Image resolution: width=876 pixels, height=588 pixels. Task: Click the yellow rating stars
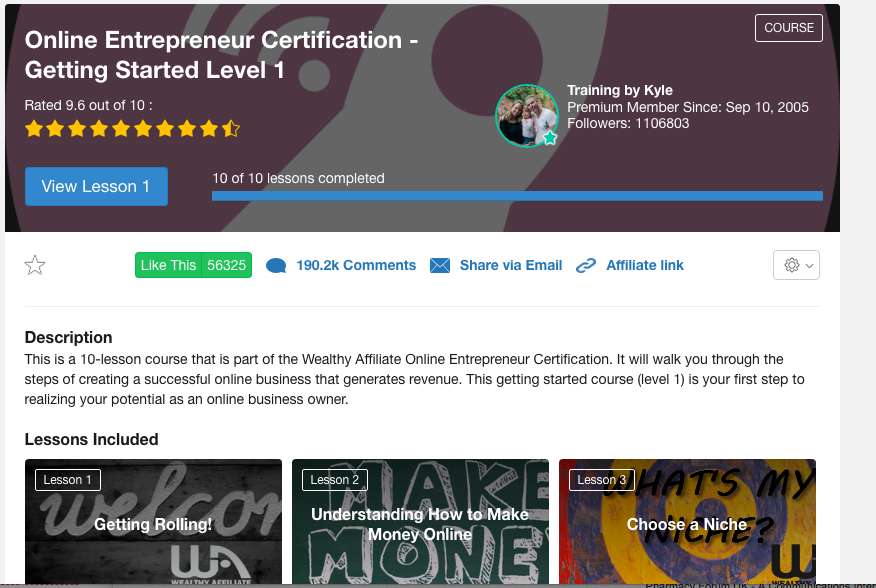point(132,129)
